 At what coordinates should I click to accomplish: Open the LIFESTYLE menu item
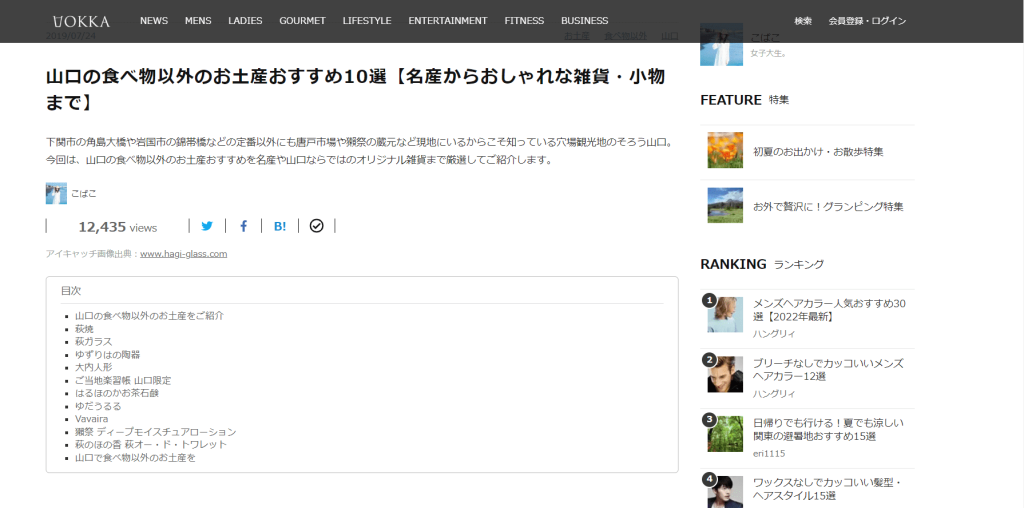pyautogui.click(x=367, y=21)
